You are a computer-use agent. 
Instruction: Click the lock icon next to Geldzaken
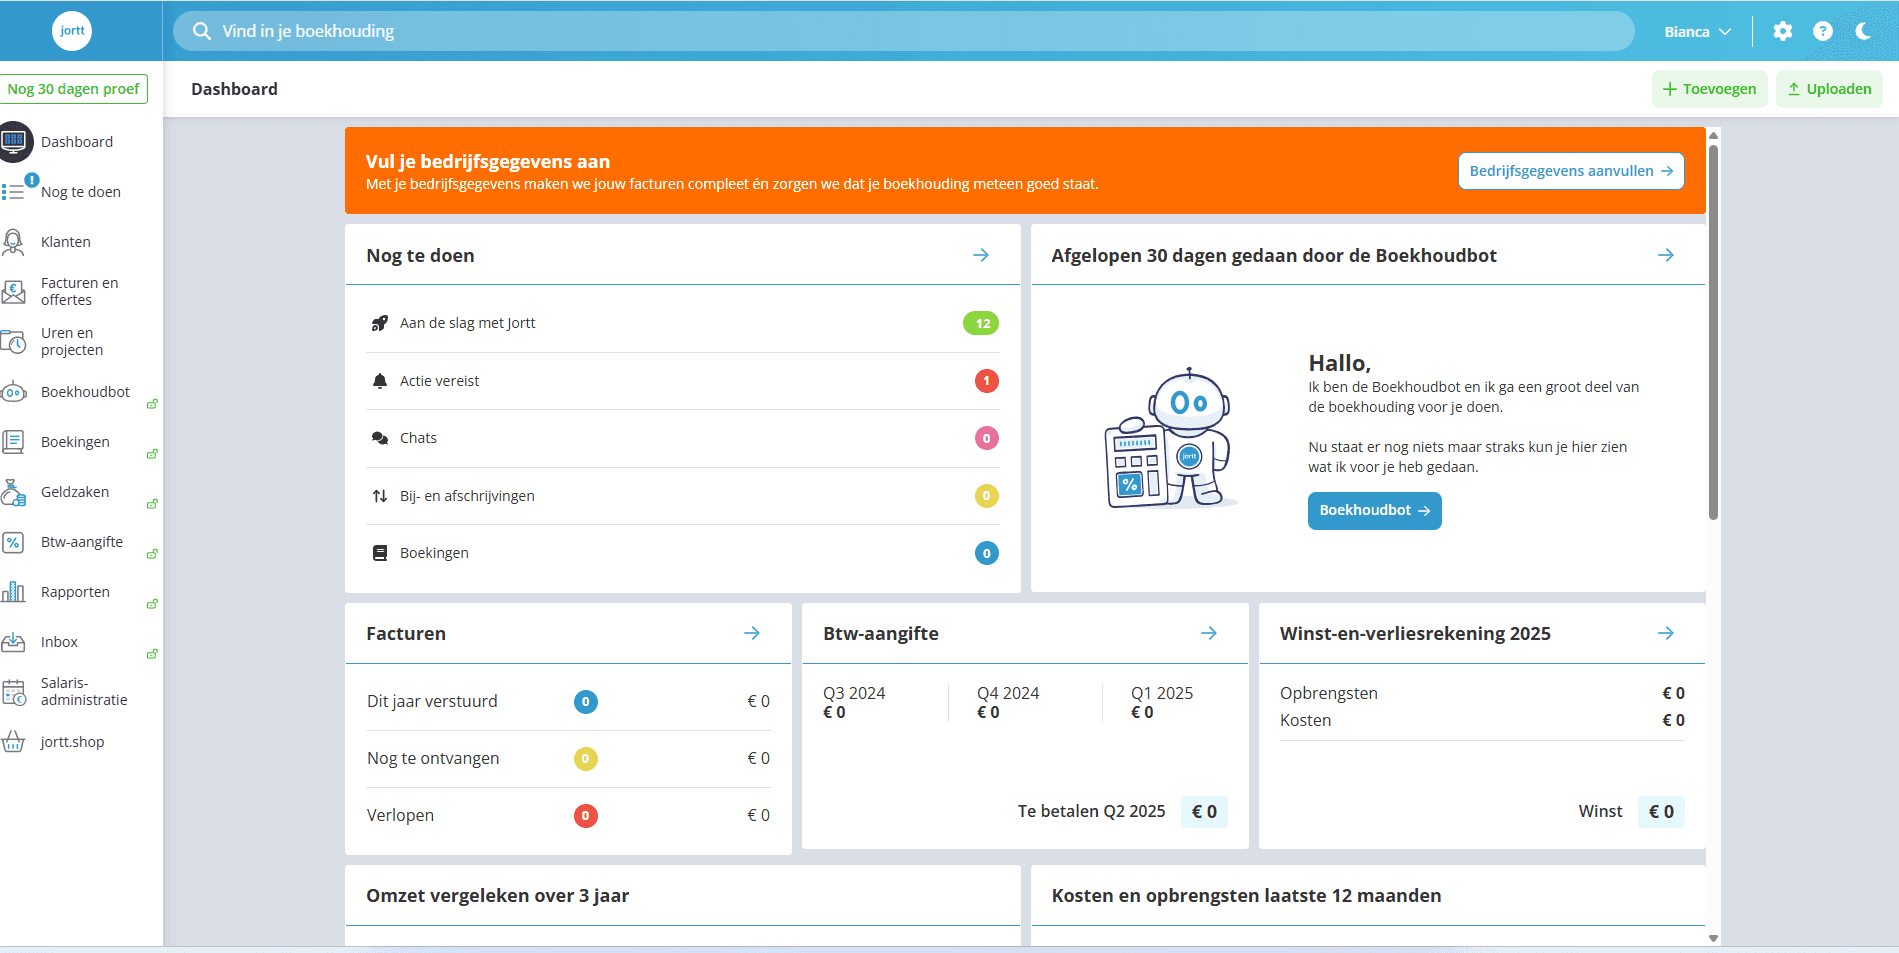click(x=152, y=504)
